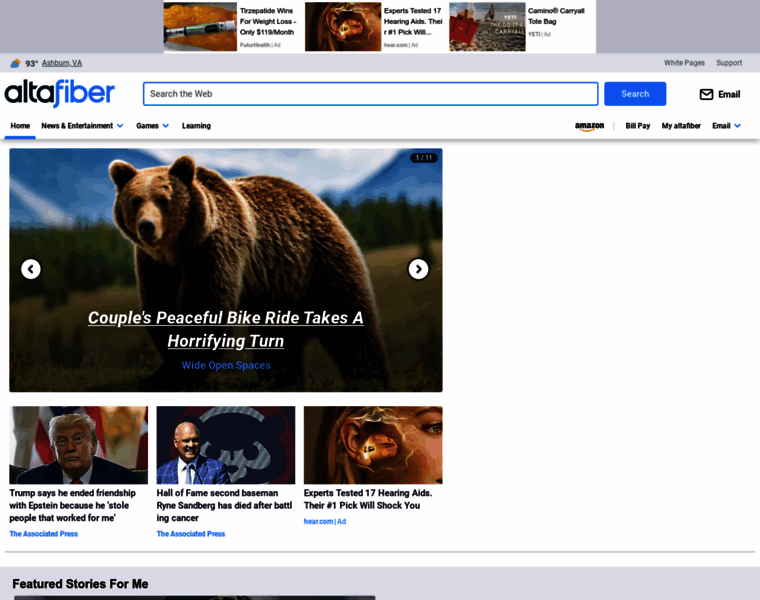Click the blue Search button

[635, 94]
